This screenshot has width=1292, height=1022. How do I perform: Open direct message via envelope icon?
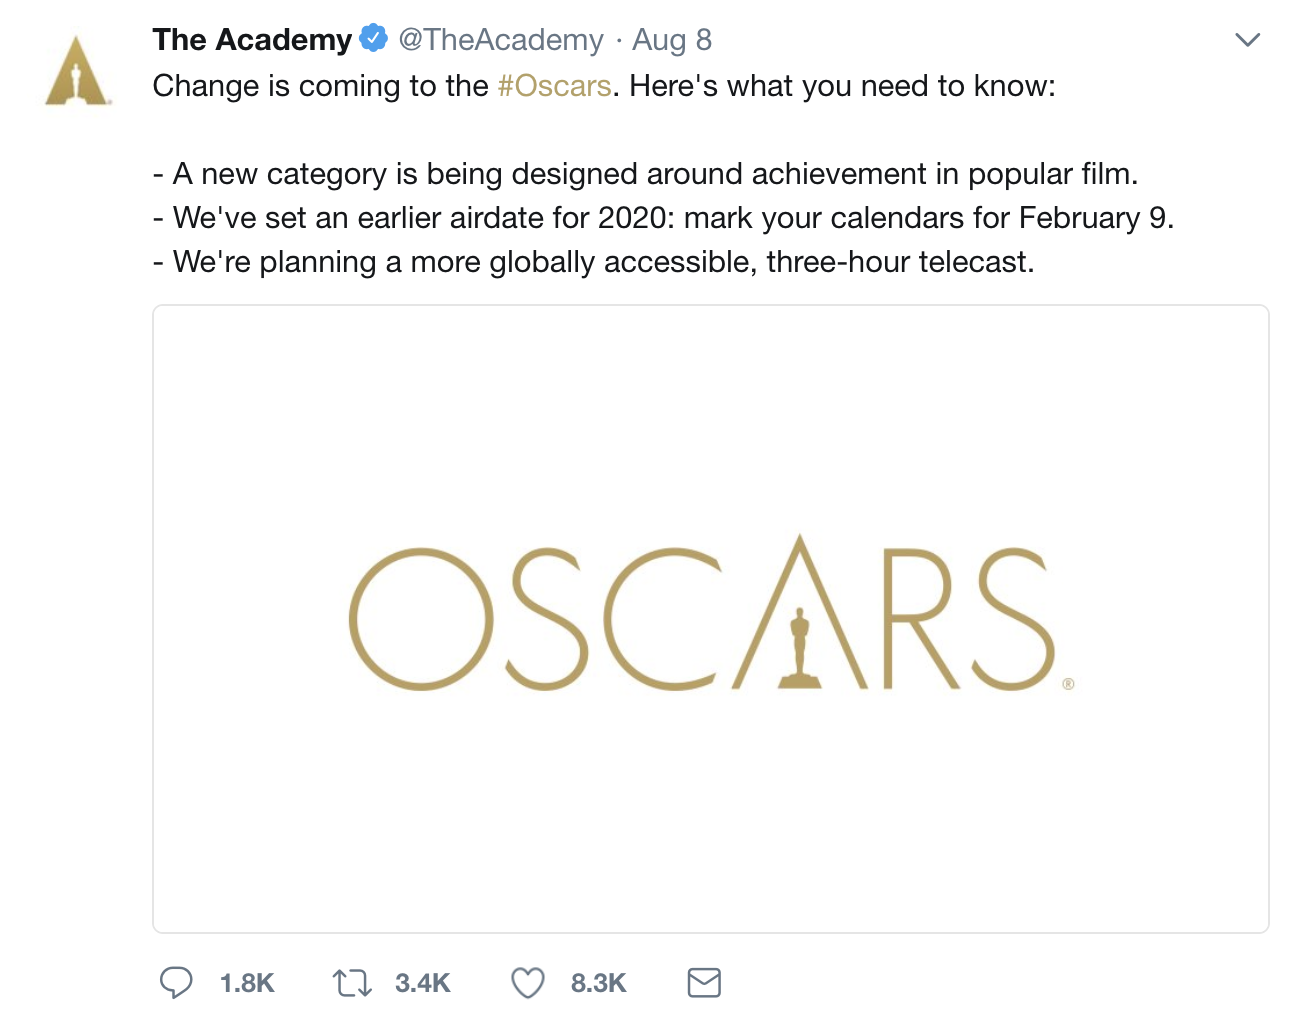coord(703,983)
